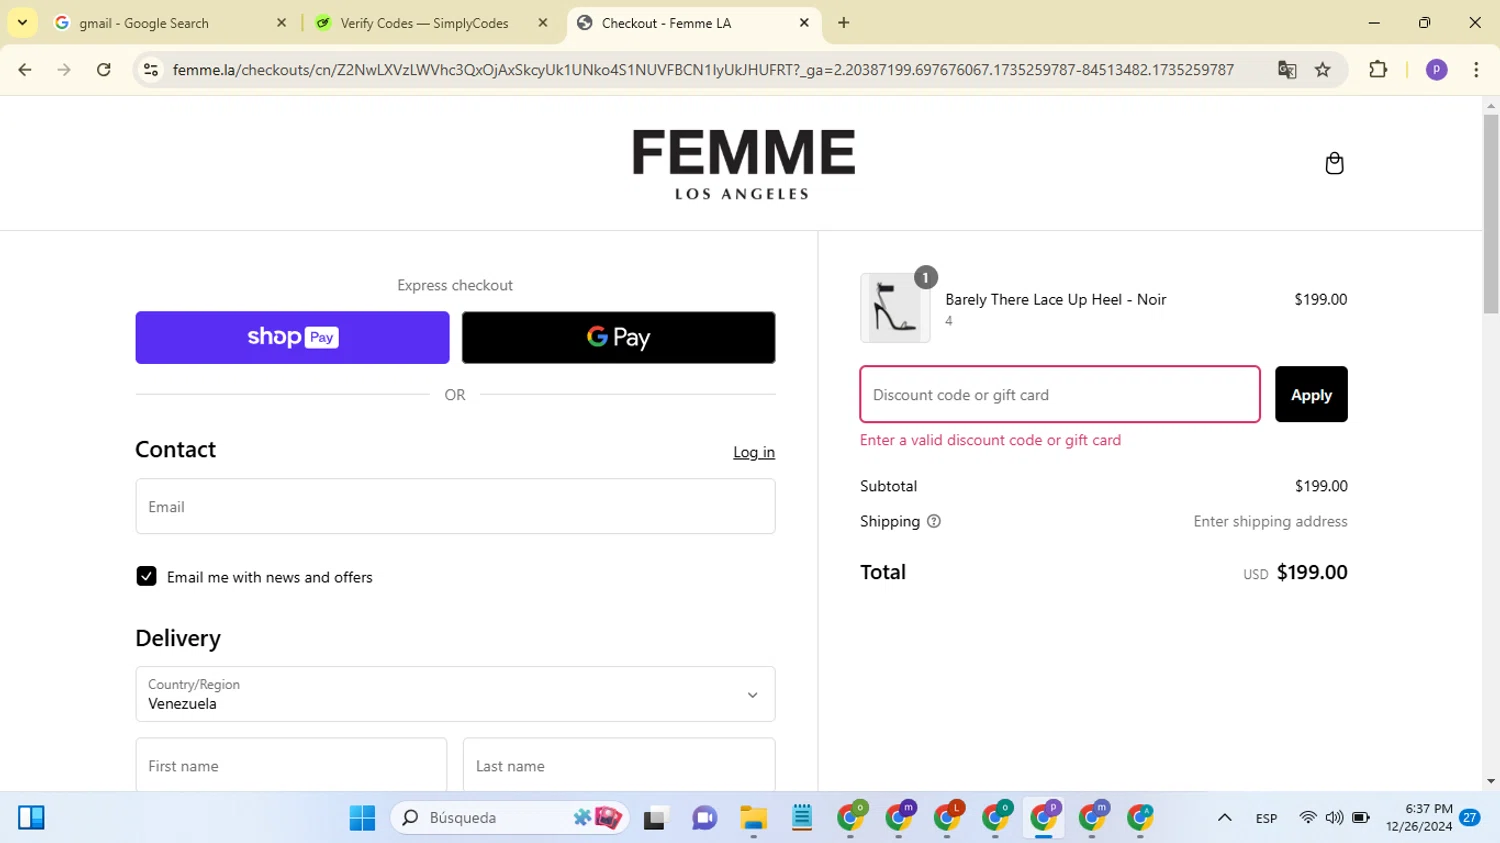Viewport: 1500px width, 843px height.
Task: Click the Discount code or gift card field
Action: [x=1060, y=394]
